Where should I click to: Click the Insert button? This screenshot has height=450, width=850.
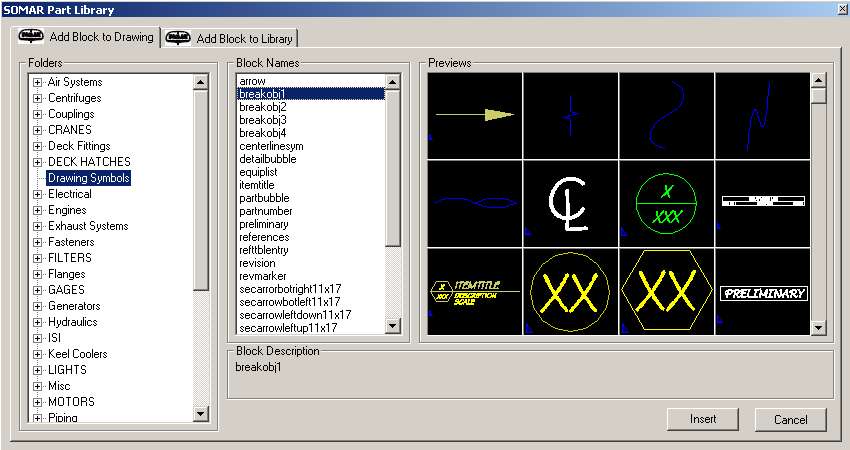point(703,419)
